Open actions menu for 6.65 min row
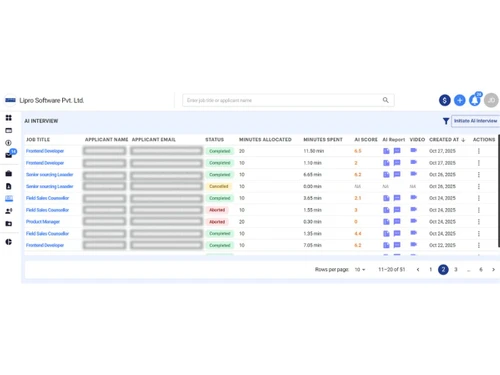 click(479, 175)
